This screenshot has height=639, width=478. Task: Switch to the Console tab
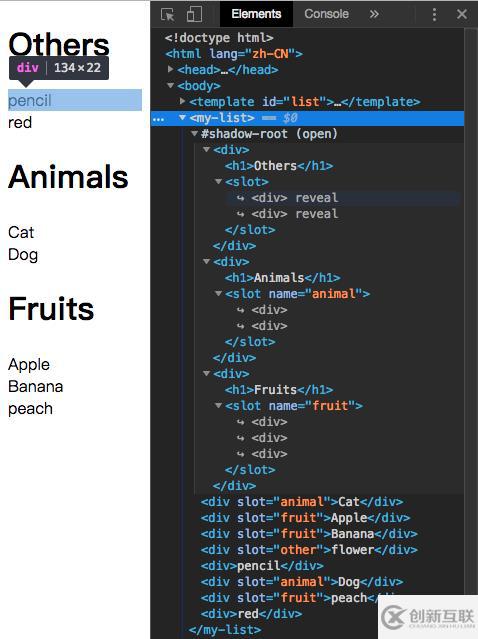326,14
